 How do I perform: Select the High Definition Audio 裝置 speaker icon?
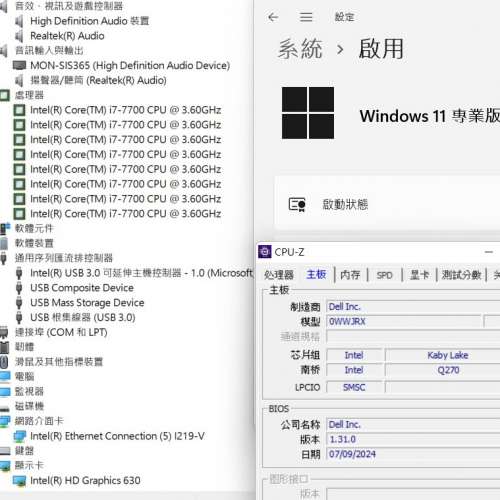[19, 21]
